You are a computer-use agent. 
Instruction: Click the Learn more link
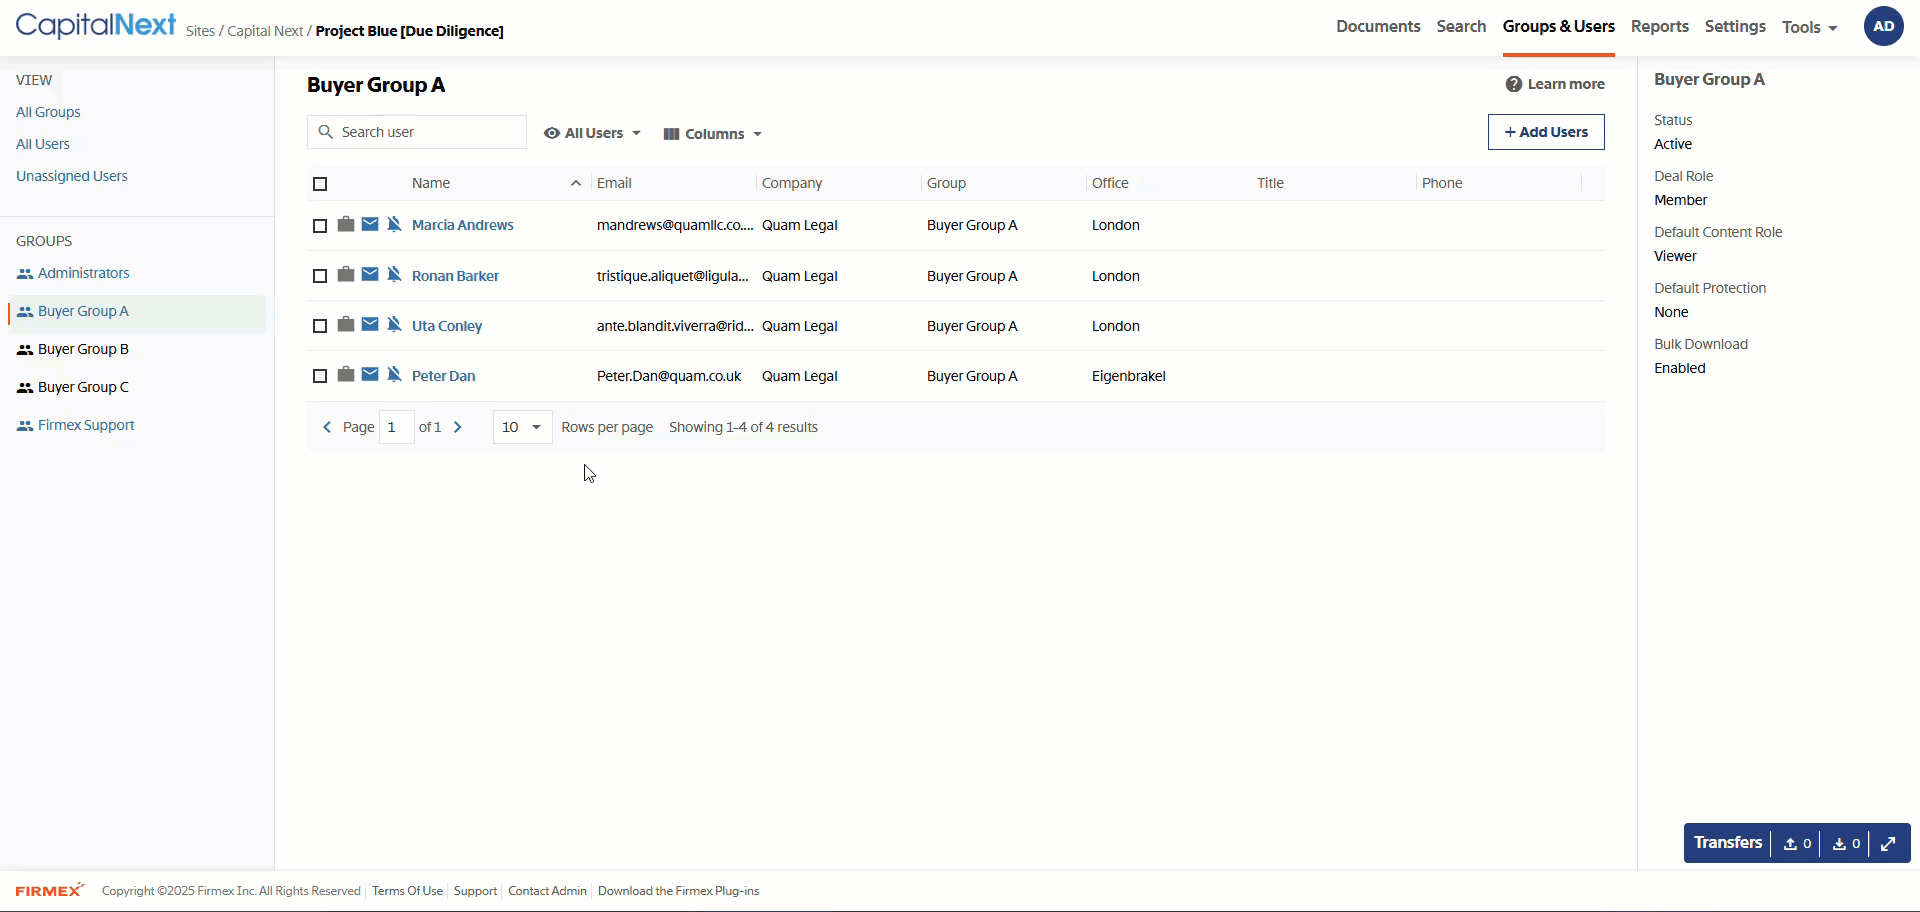1566,84
